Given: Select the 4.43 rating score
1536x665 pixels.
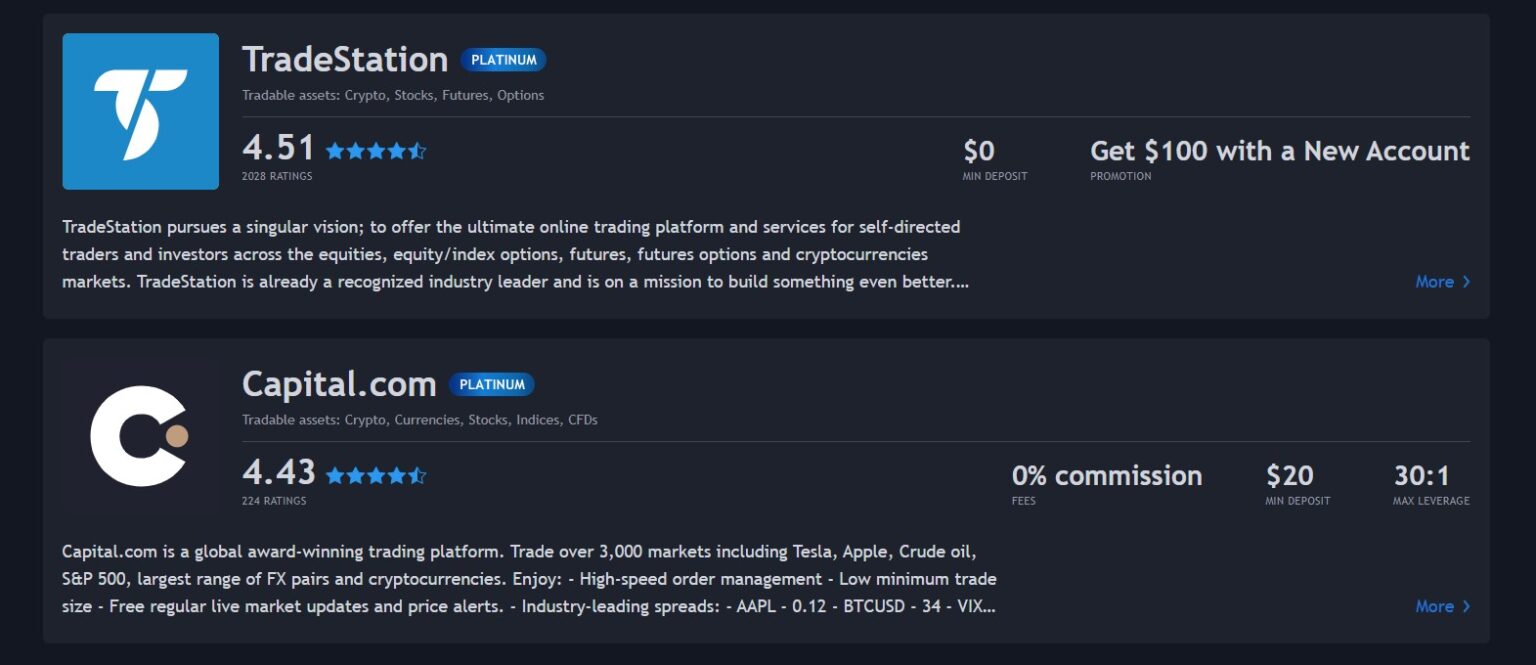Looking at the screenshot, I should pos(278,472).
